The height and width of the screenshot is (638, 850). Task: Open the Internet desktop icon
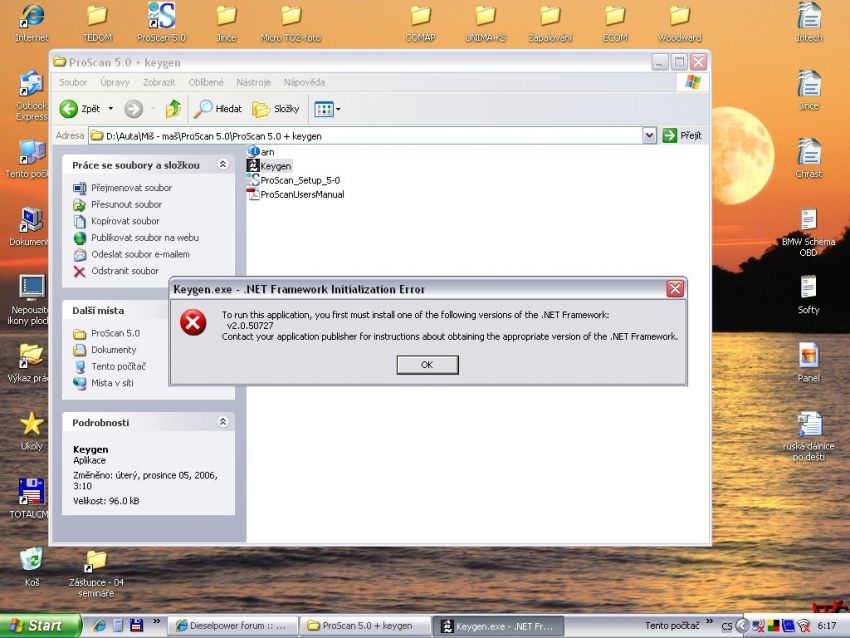pyautogui.click(x=31, y=23)
